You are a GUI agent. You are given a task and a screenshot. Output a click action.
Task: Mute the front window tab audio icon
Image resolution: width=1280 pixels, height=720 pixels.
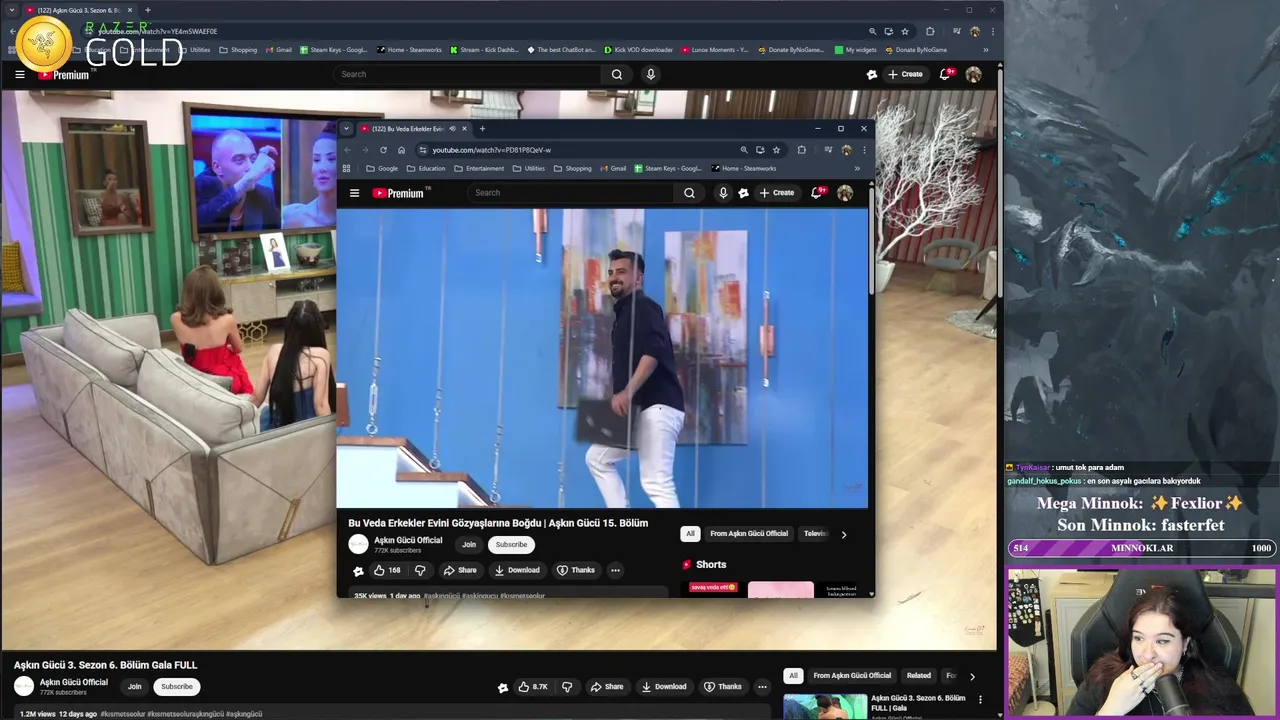pos(452,129)
